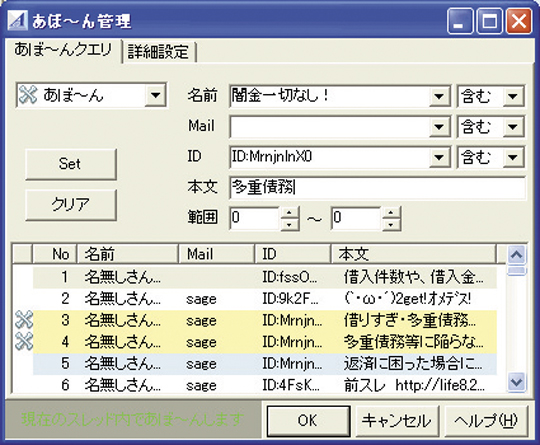Viewport: 540px width, 445px height.
Task: Click into the 本文 text field
Action: pyautogui.click(x=377, y=187)
